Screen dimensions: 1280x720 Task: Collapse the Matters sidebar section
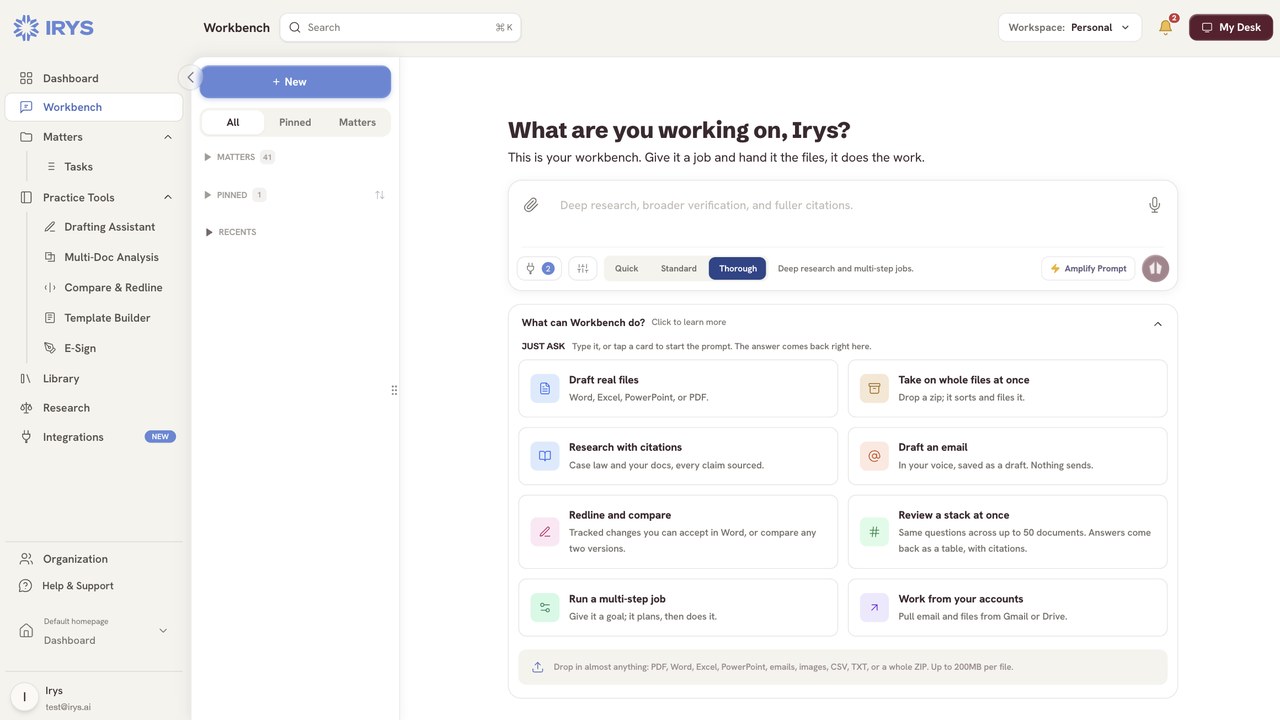click(168, 137)
